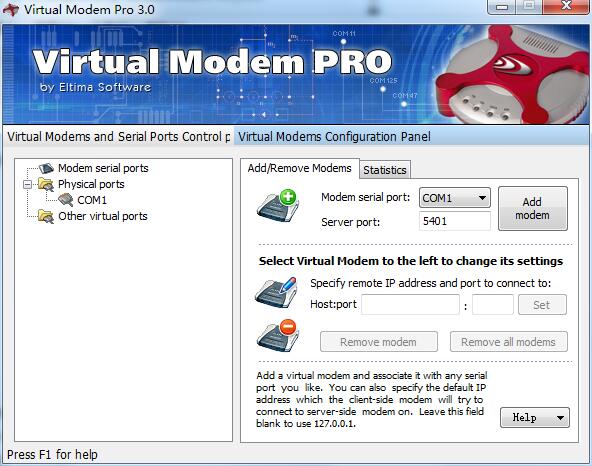Select COM1 under Physical ports

(x=92, y=200)
